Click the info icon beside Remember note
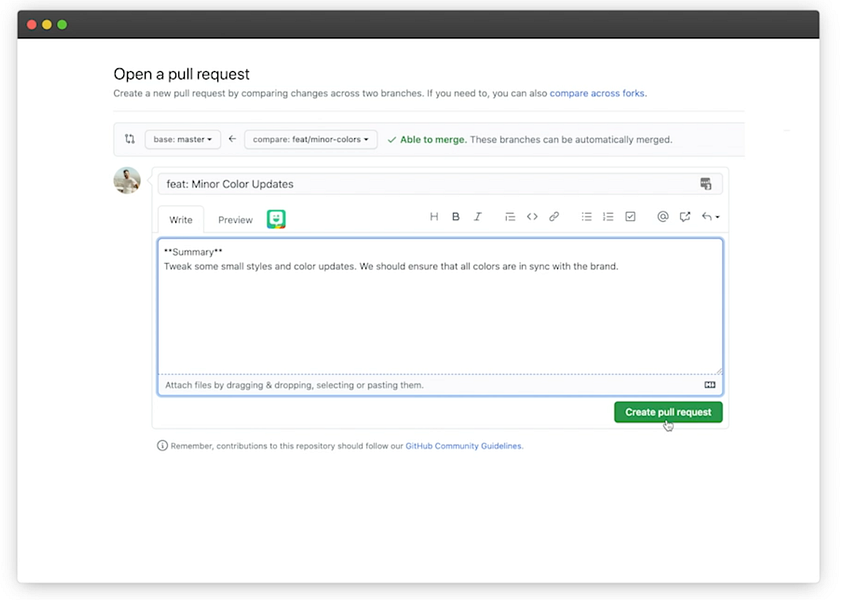 pos(162,446)
